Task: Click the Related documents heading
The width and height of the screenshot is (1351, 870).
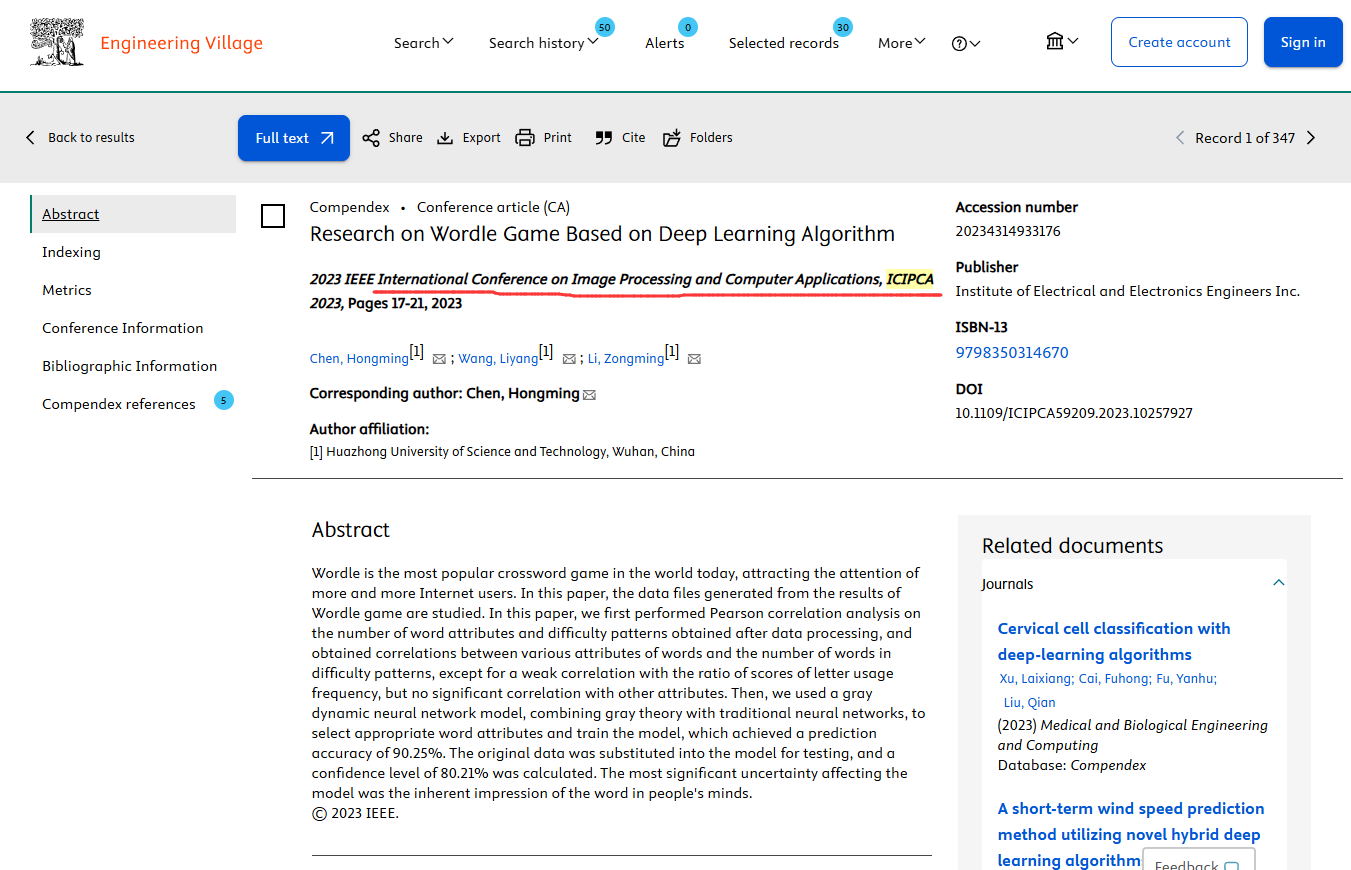Action: click(1072, 546)
